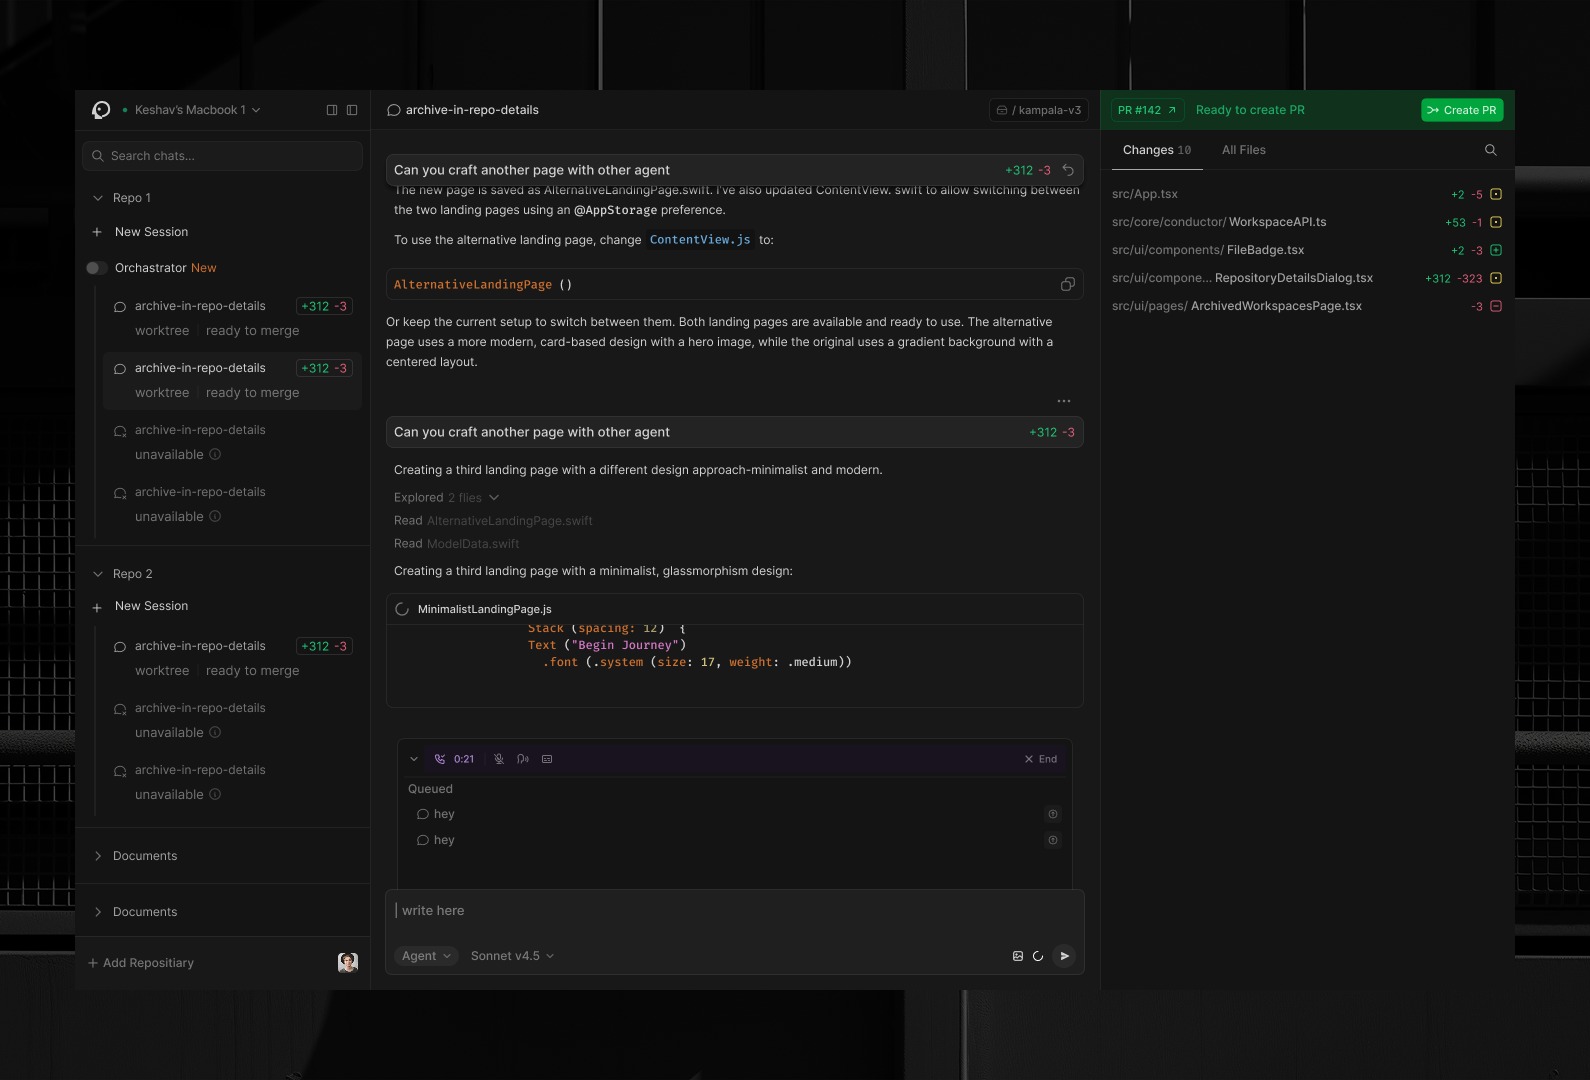Screen dimensions: 1590x1080
Task: Toggle the Orchastrator switch
Action: (x=97, y=268)
